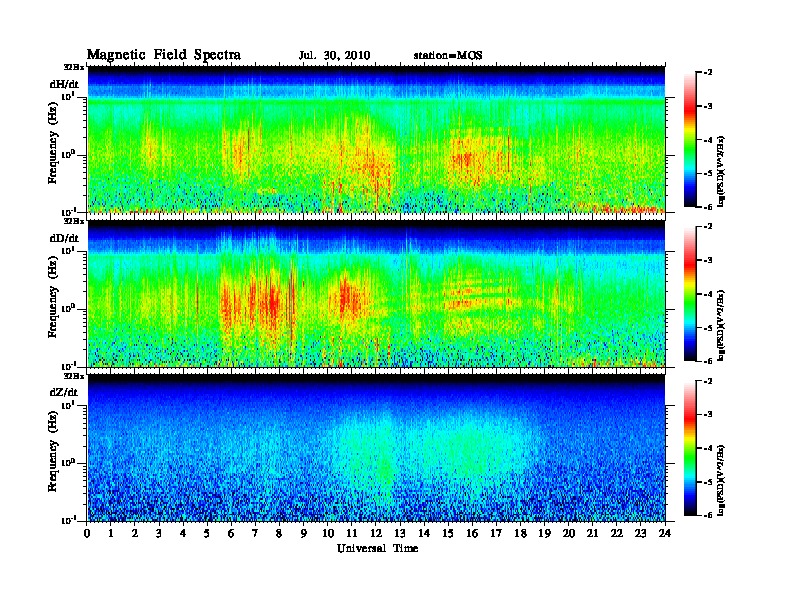Click the date 'Jul. 30, 2010'
792x612 pixels.
[334, 56]
